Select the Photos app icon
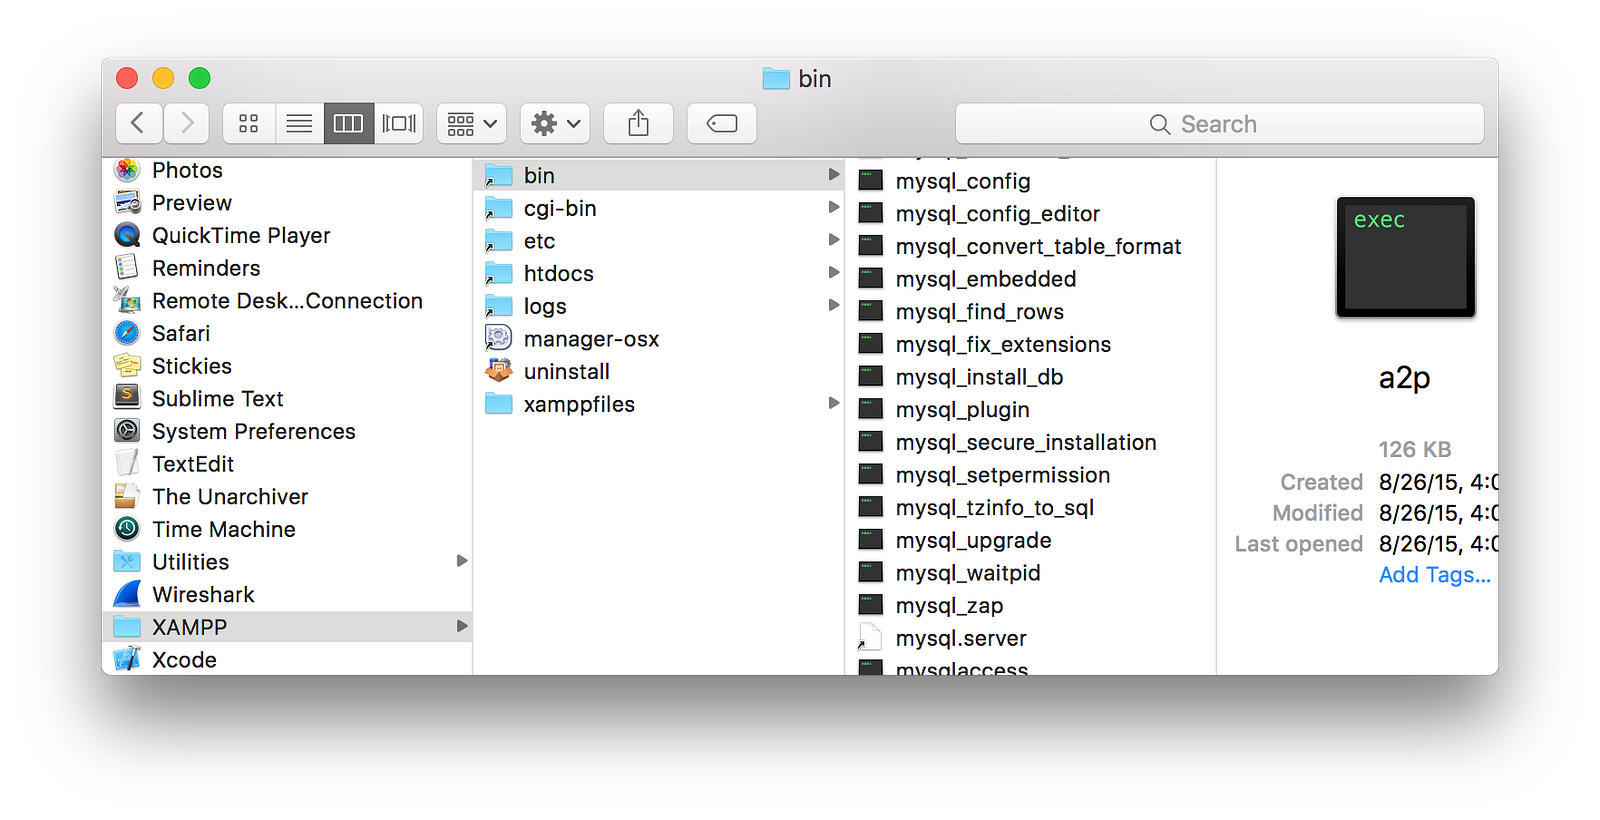Viewport: 1600px width, 820px height. (127, 170)
